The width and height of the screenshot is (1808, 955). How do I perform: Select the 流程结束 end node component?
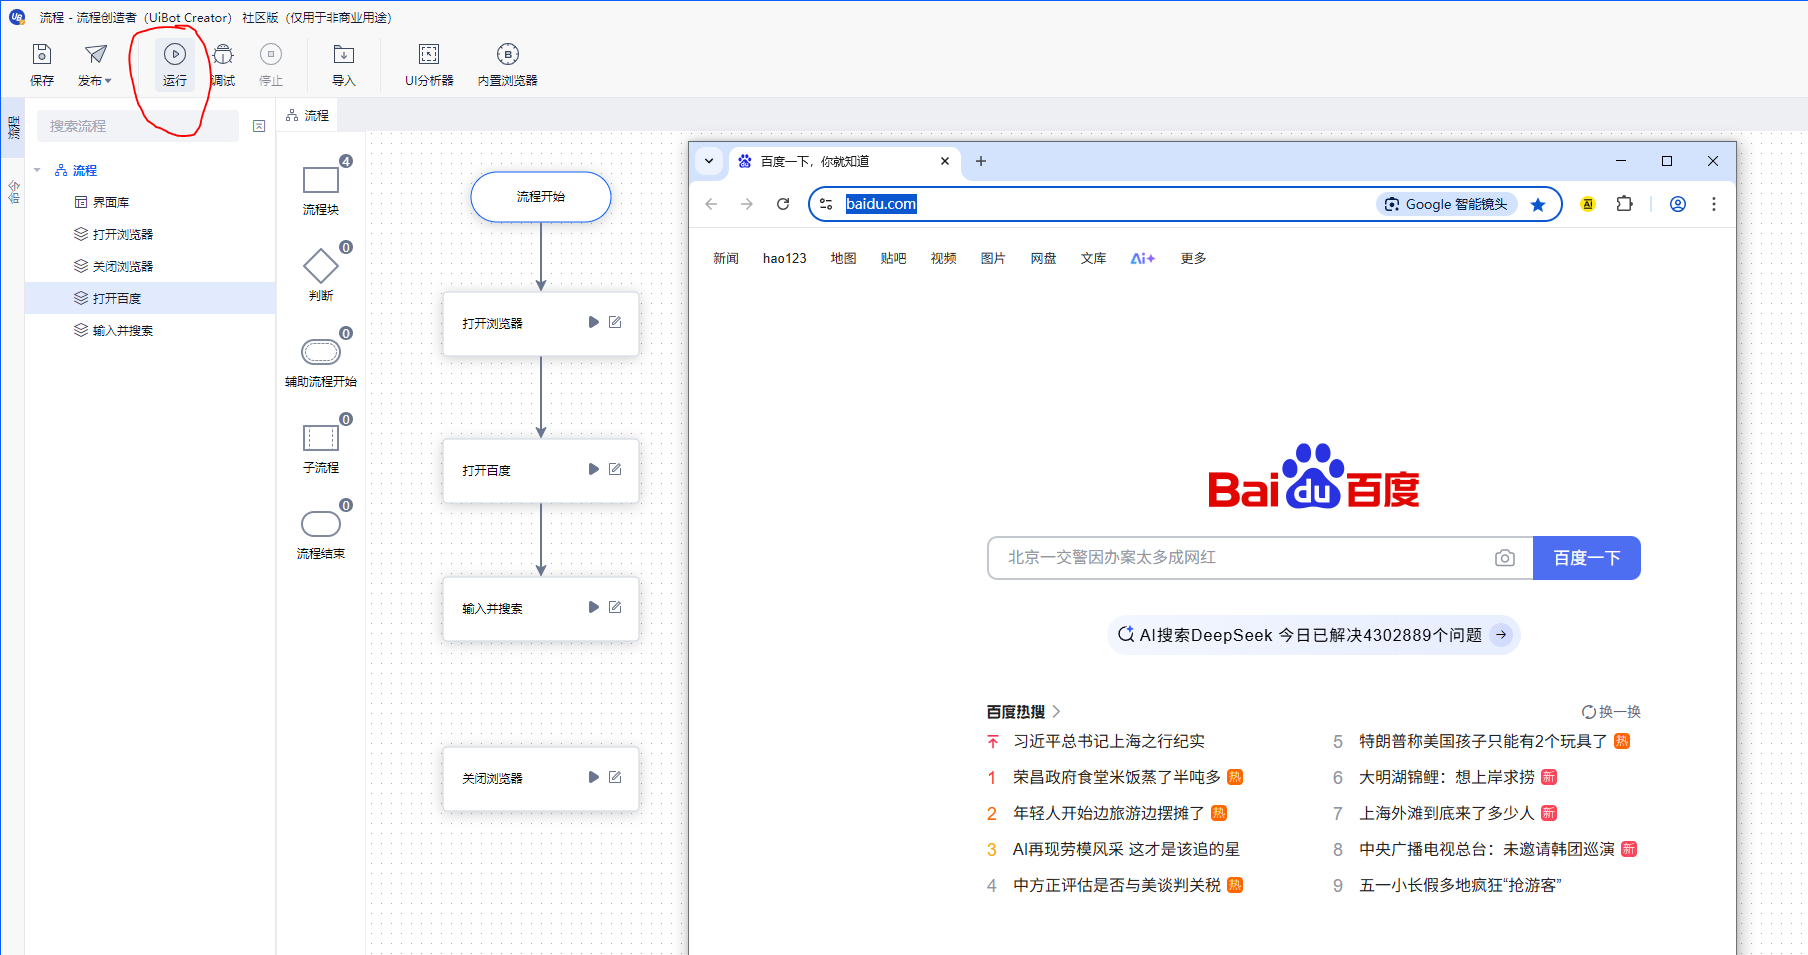tap(321, 524)
